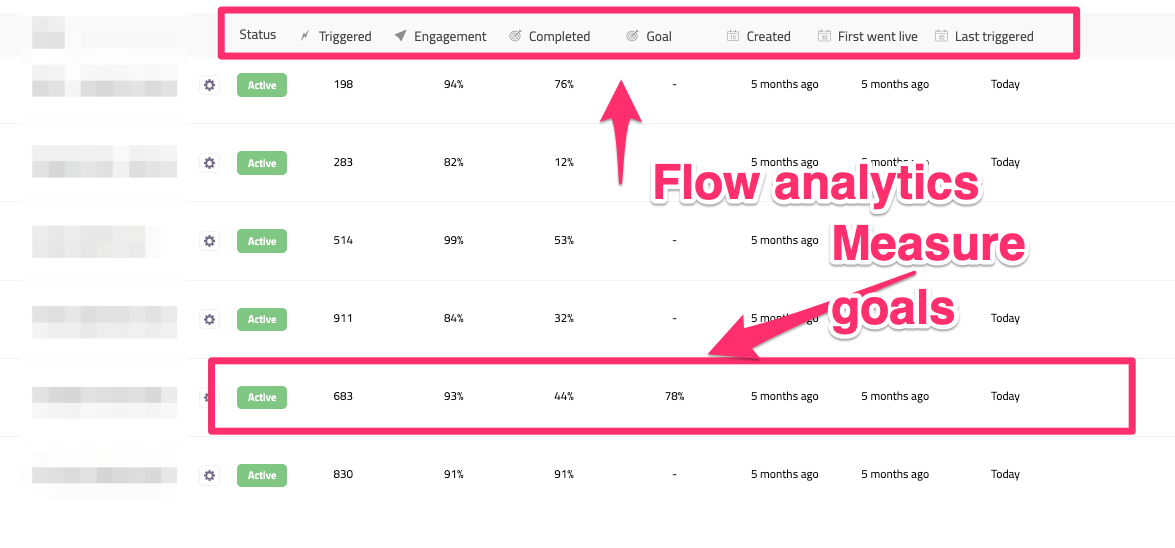Screen dimensions: 1175x548
Task: Click the calendar icon beside Last triggered
Action: 941,36
